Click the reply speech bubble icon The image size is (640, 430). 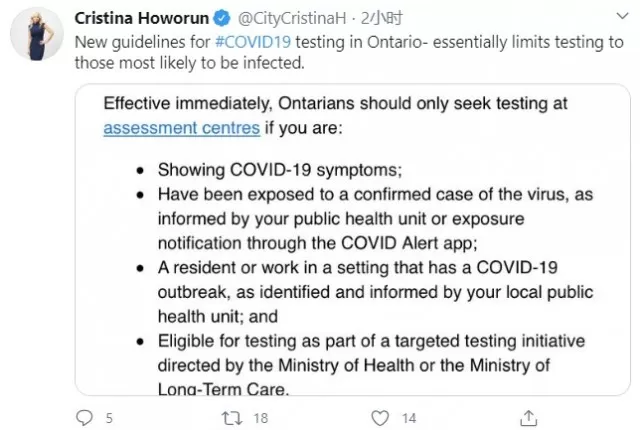[x=84, y=418]
